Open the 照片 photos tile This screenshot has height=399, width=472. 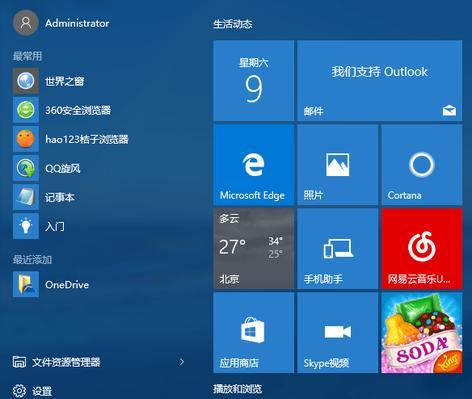click(x=338, y=165)
